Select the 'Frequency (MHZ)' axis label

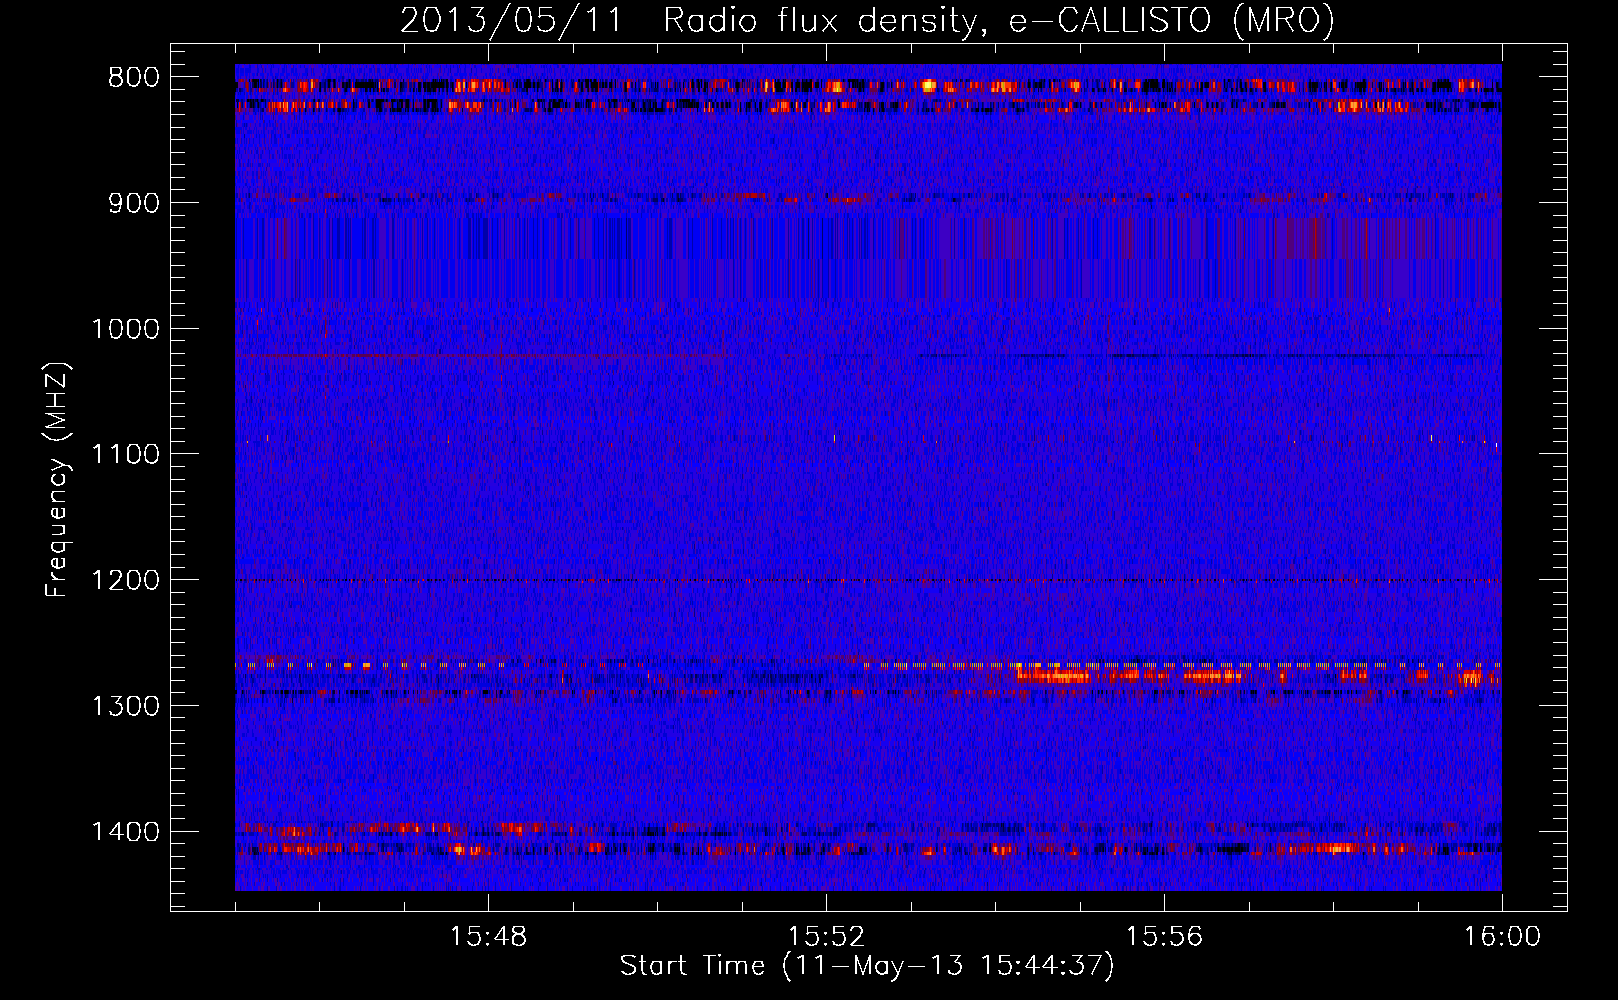(x=58, y=480)
